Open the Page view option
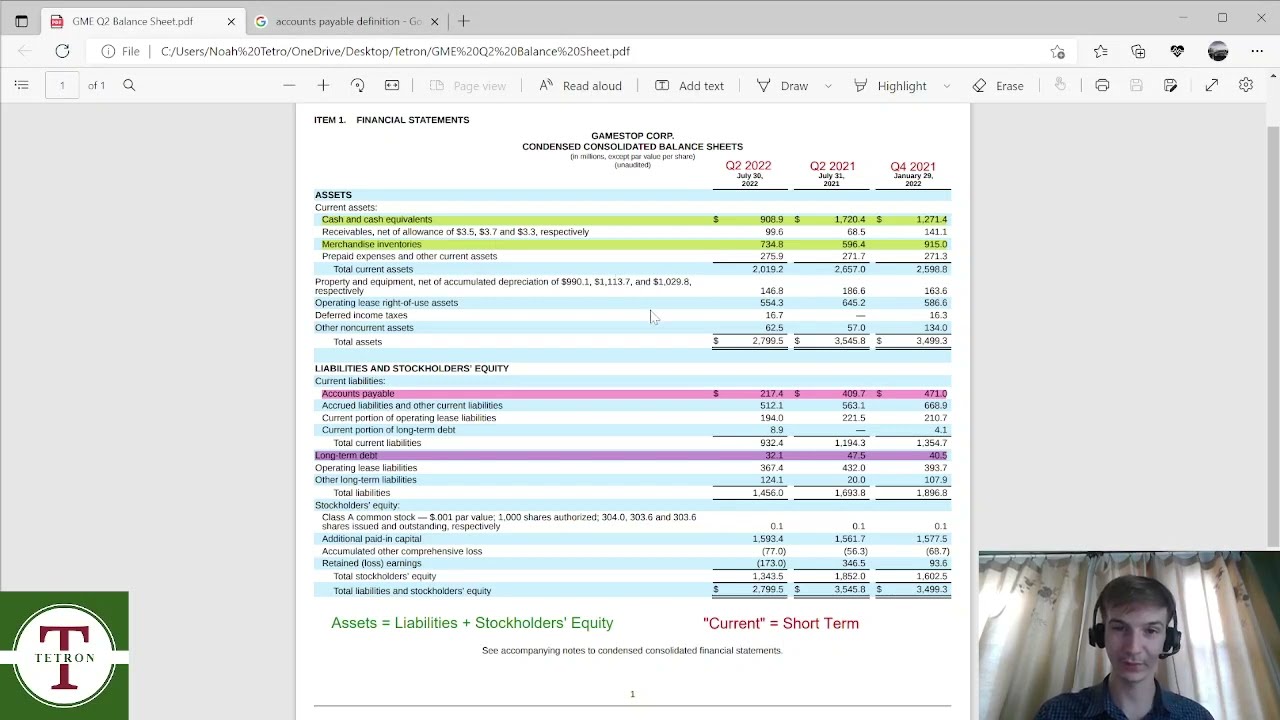 click(468, 85)
